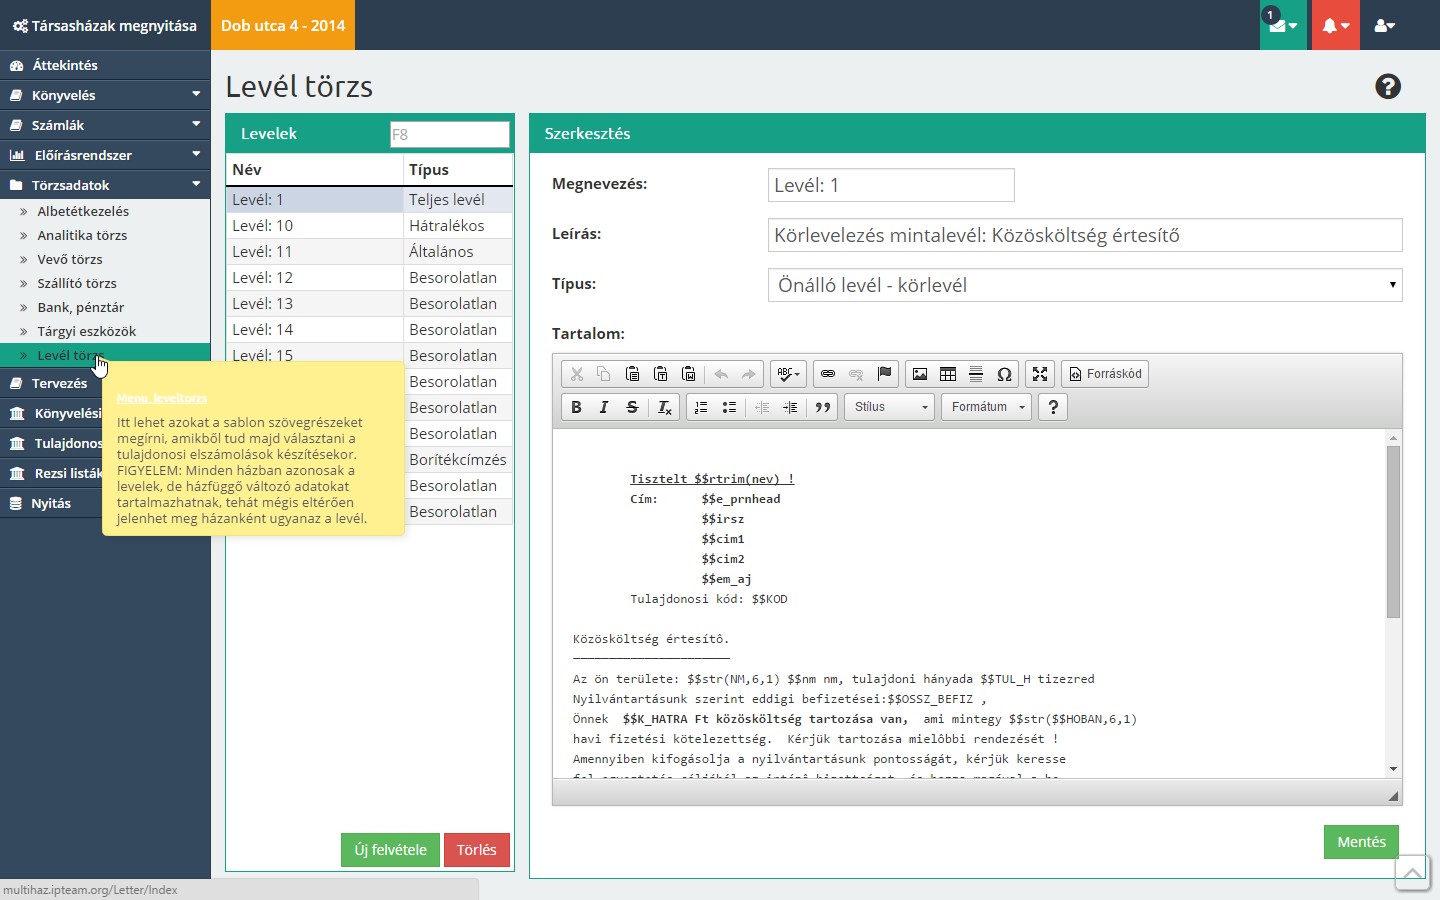
Task: Toggle strikethrough formatting in editor
Action: click(x=632, y=407)
